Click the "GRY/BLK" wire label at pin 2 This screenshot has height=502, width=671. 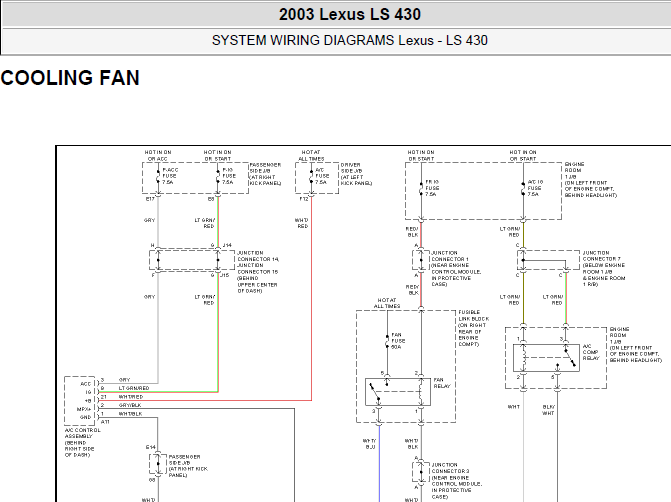click(130, 405)
